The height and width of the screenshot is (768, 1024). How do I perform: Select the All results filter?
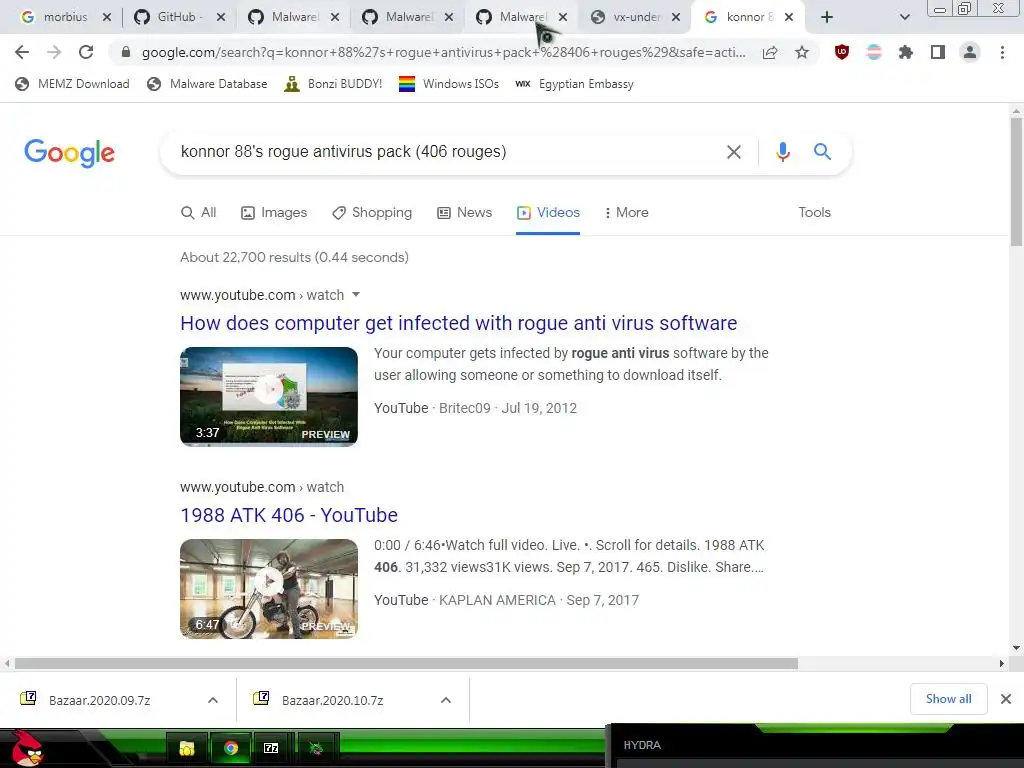[x=199, y=212]
